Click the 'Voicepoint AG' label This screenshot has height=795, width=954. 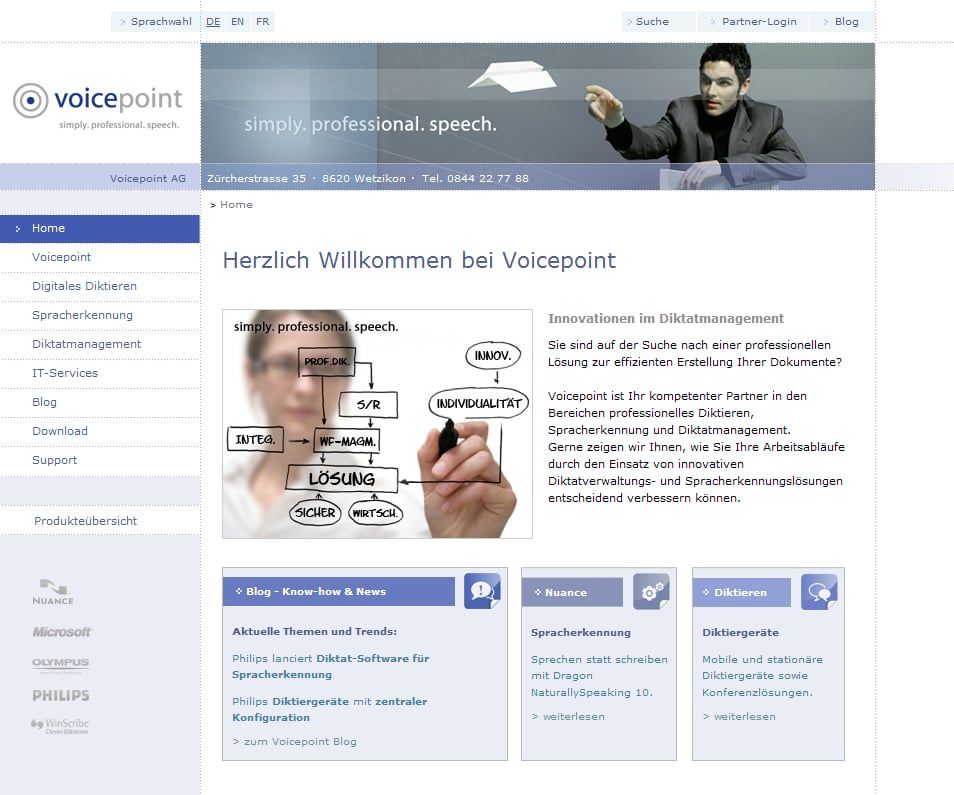(x=148, y=178)
